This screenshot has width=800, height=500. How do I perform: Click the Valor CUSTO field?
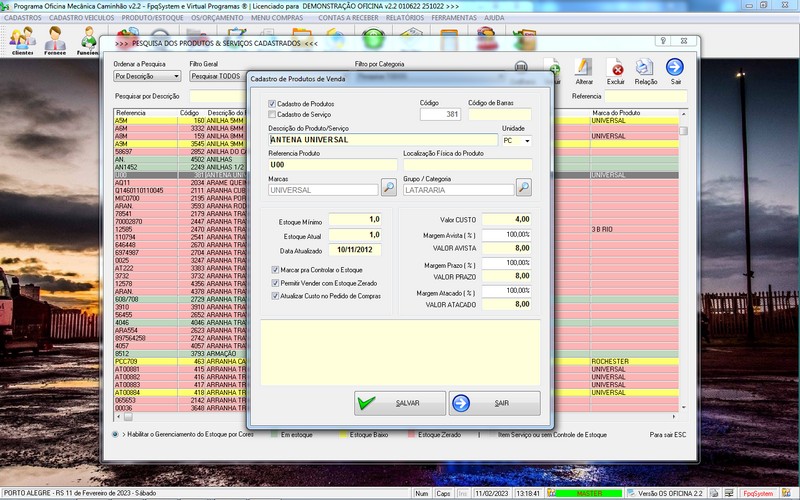pyautogui.click(x=507, y=219)
